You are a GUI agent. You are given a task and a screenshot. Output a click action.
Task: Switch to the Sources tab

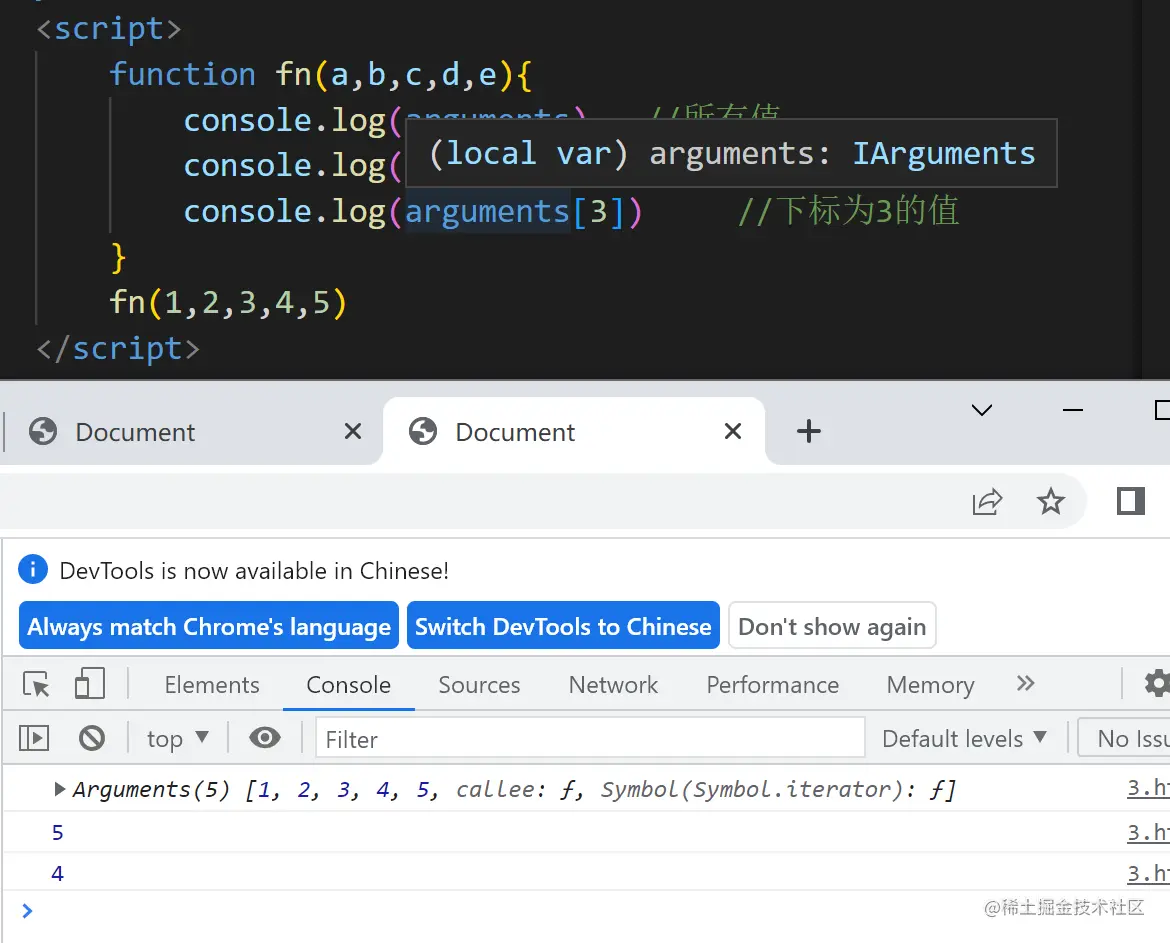479,685
